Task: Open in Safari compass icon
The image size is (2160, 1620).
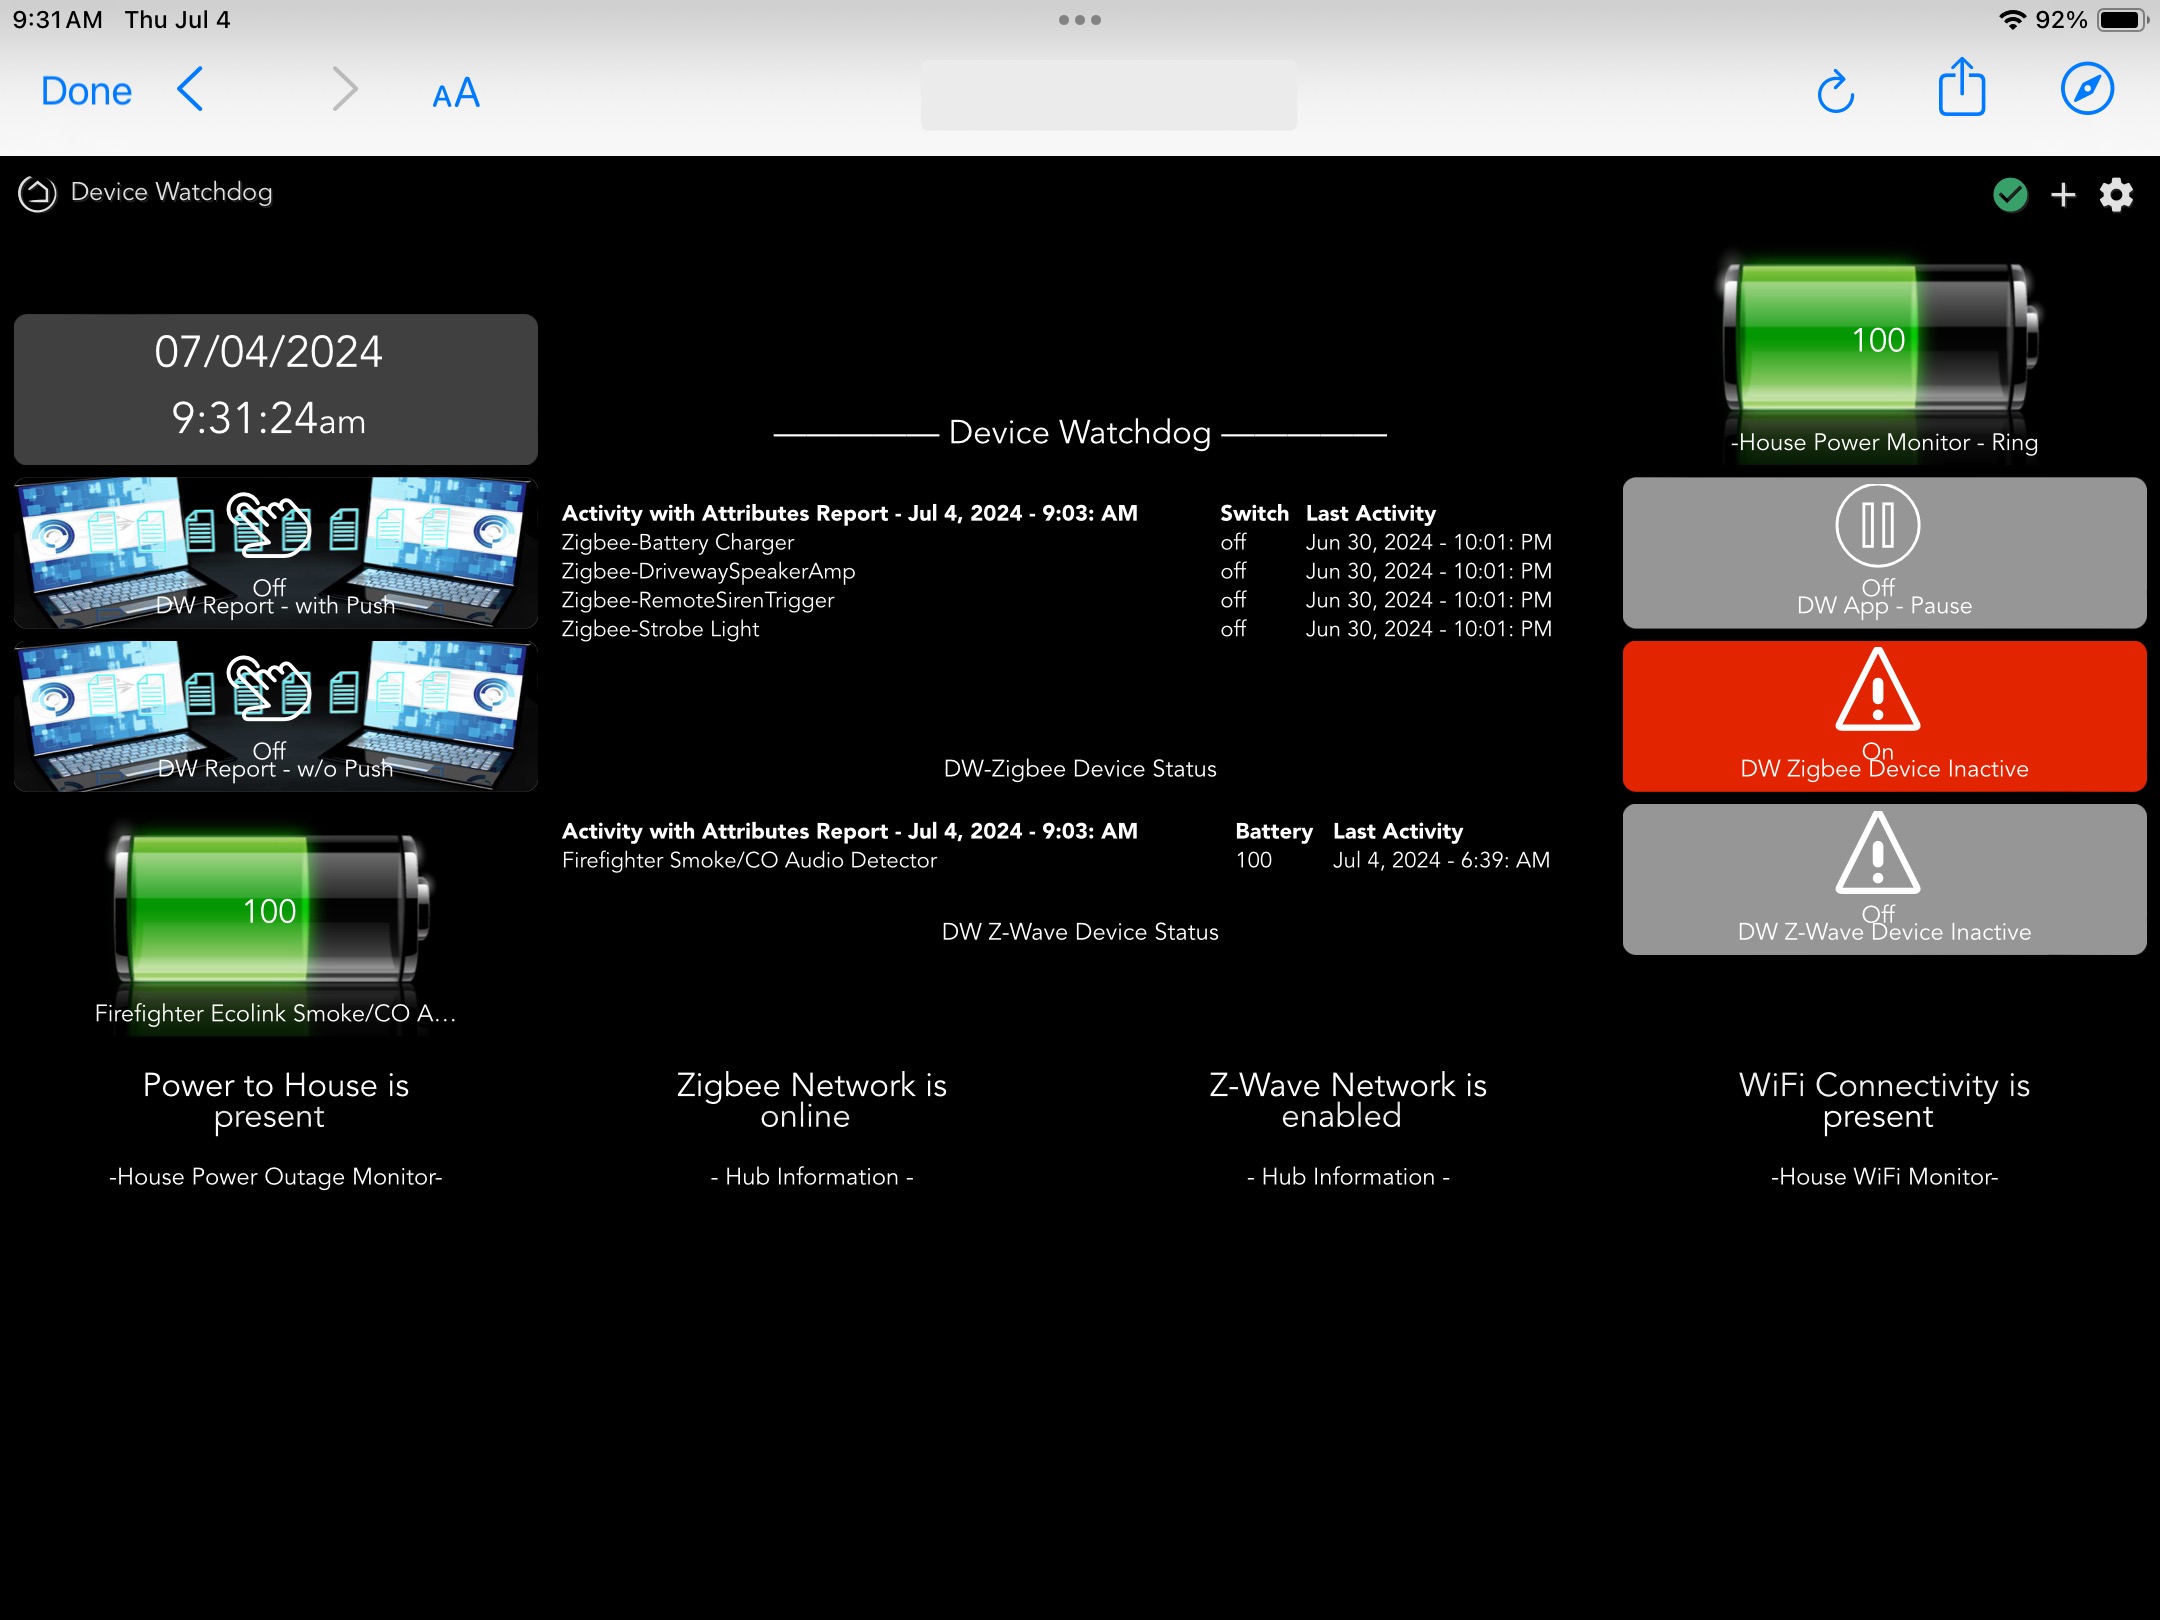Action: [2087, 89]
